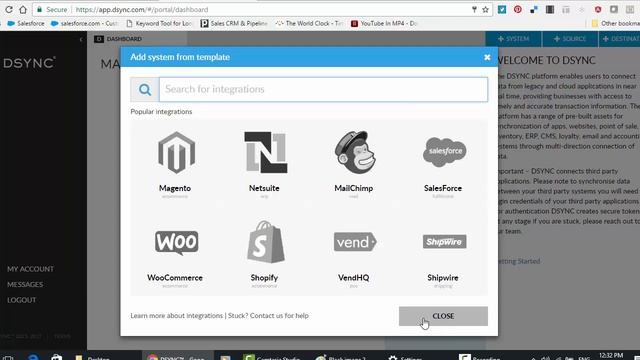Switch to the DASHBOARD tab
640x360 pixels.
click(x=118, y=39)
